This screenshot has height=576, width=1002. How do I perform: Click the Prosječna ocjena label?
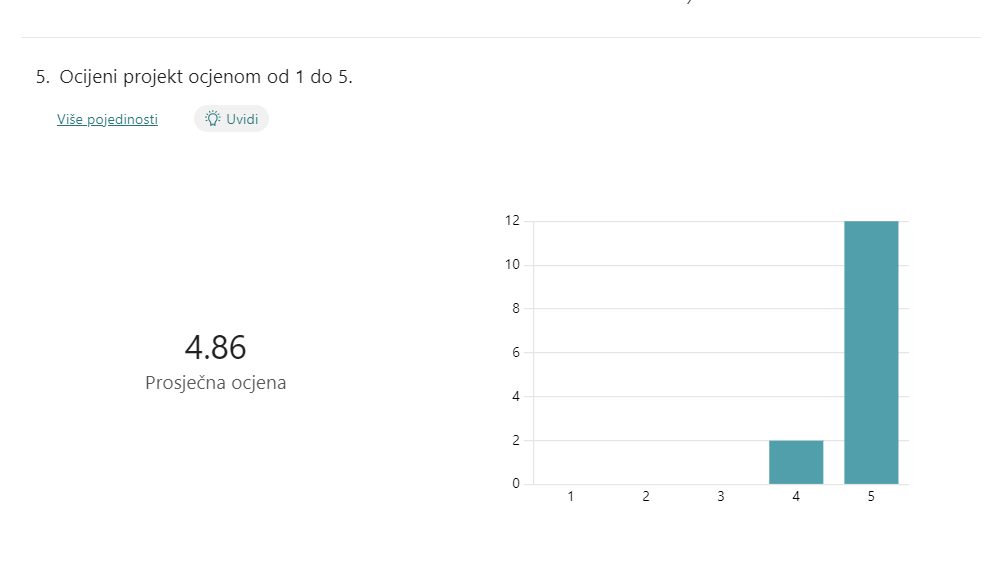click(215, 382)
